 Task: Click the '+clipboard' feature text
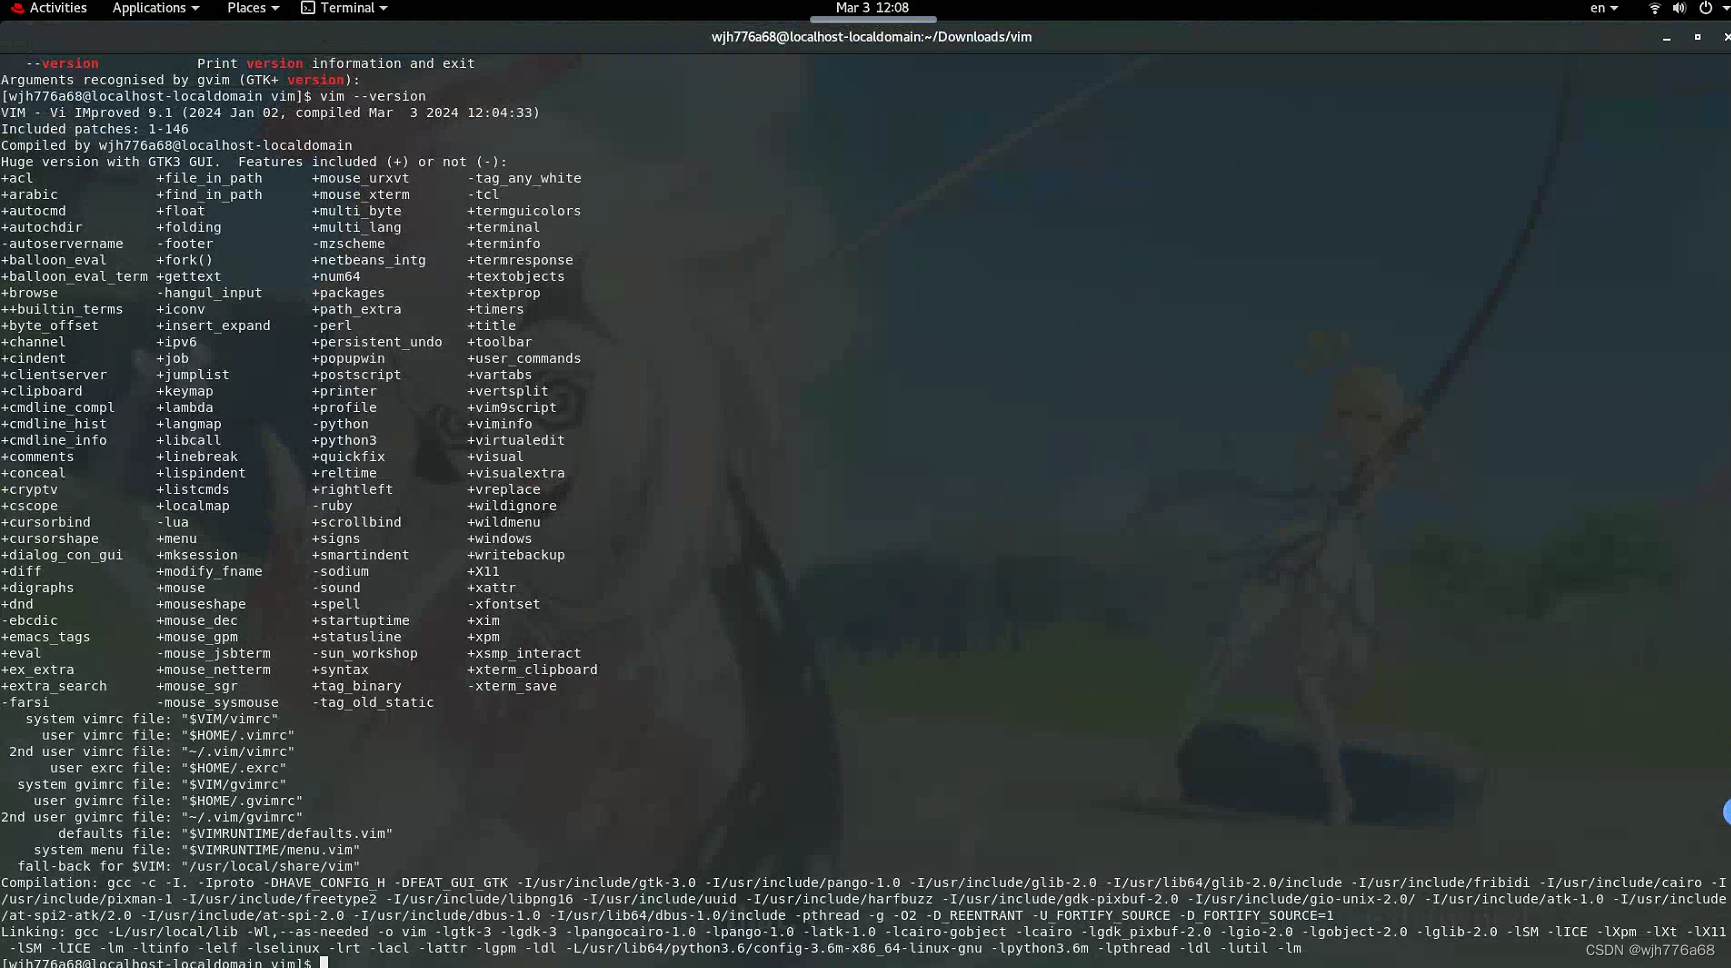(42, 391)
